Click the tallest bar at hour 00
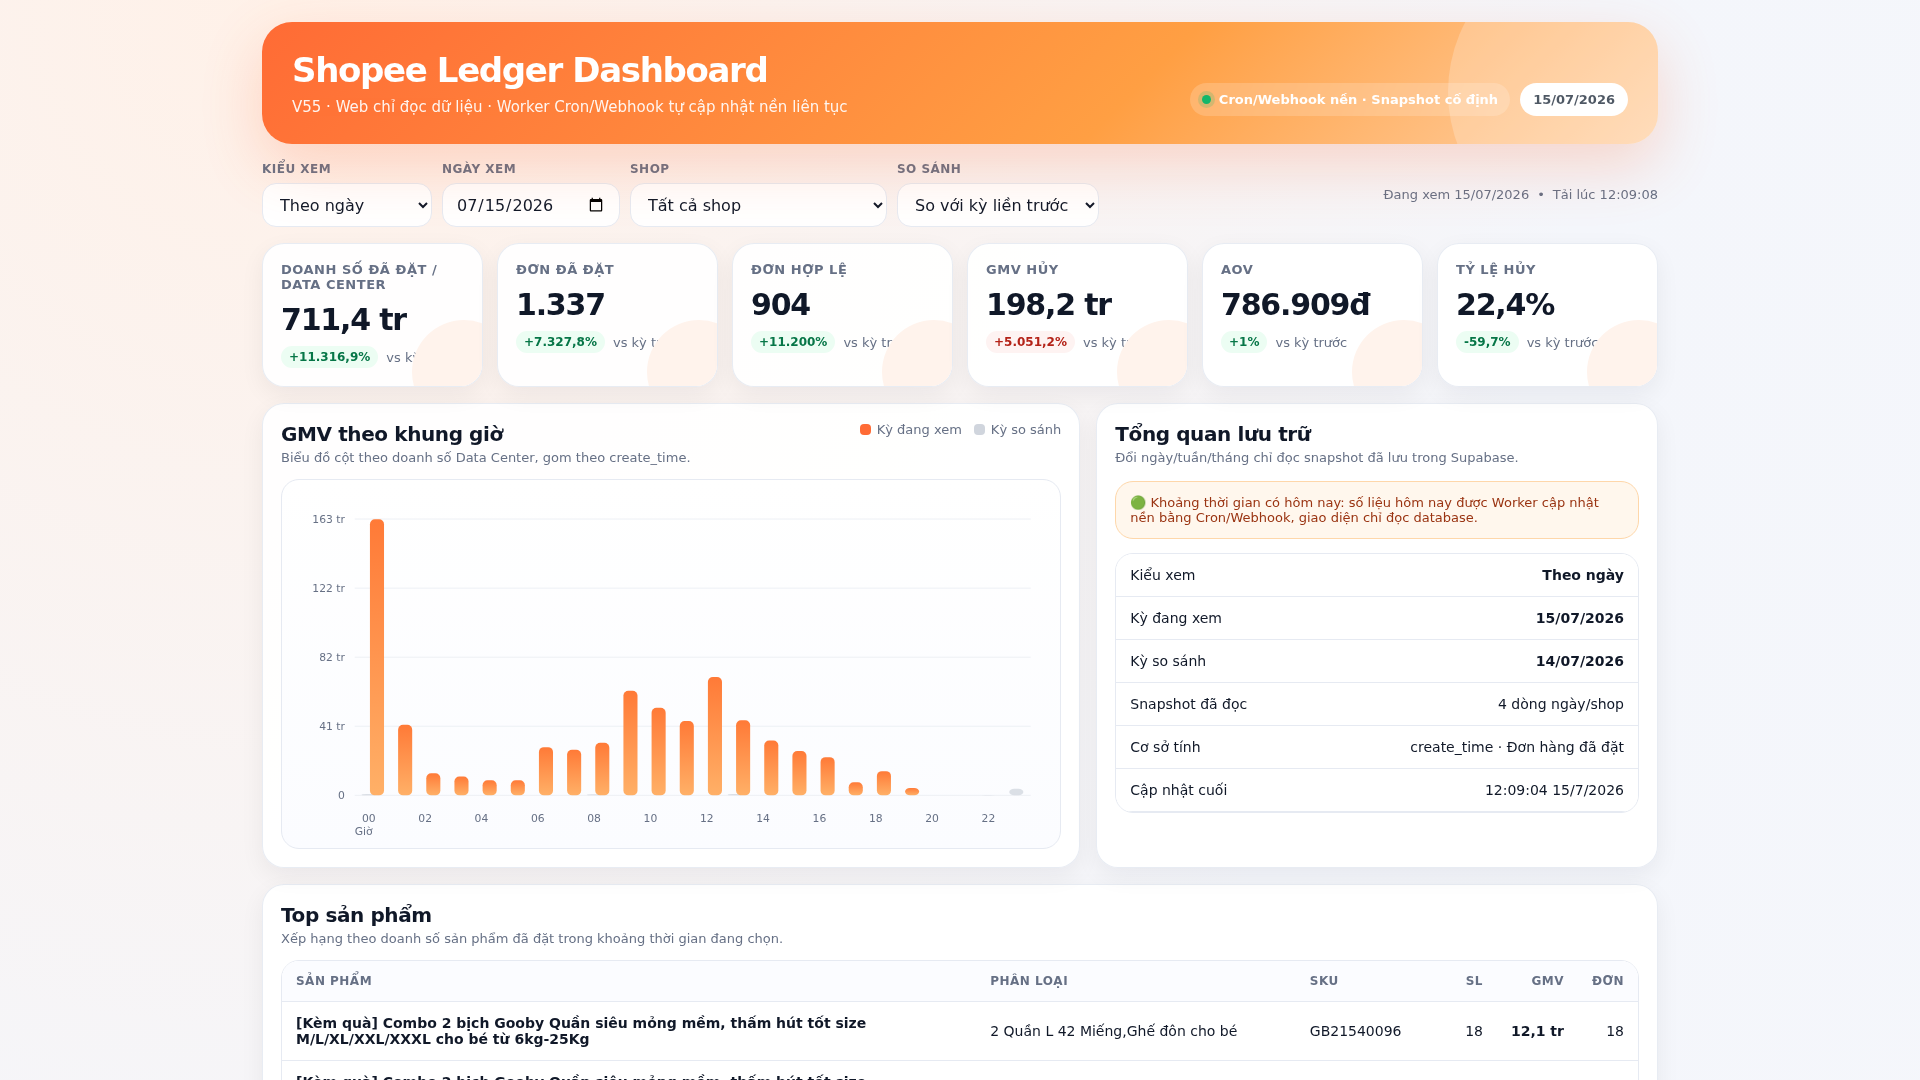 click(x=377, y=657)
